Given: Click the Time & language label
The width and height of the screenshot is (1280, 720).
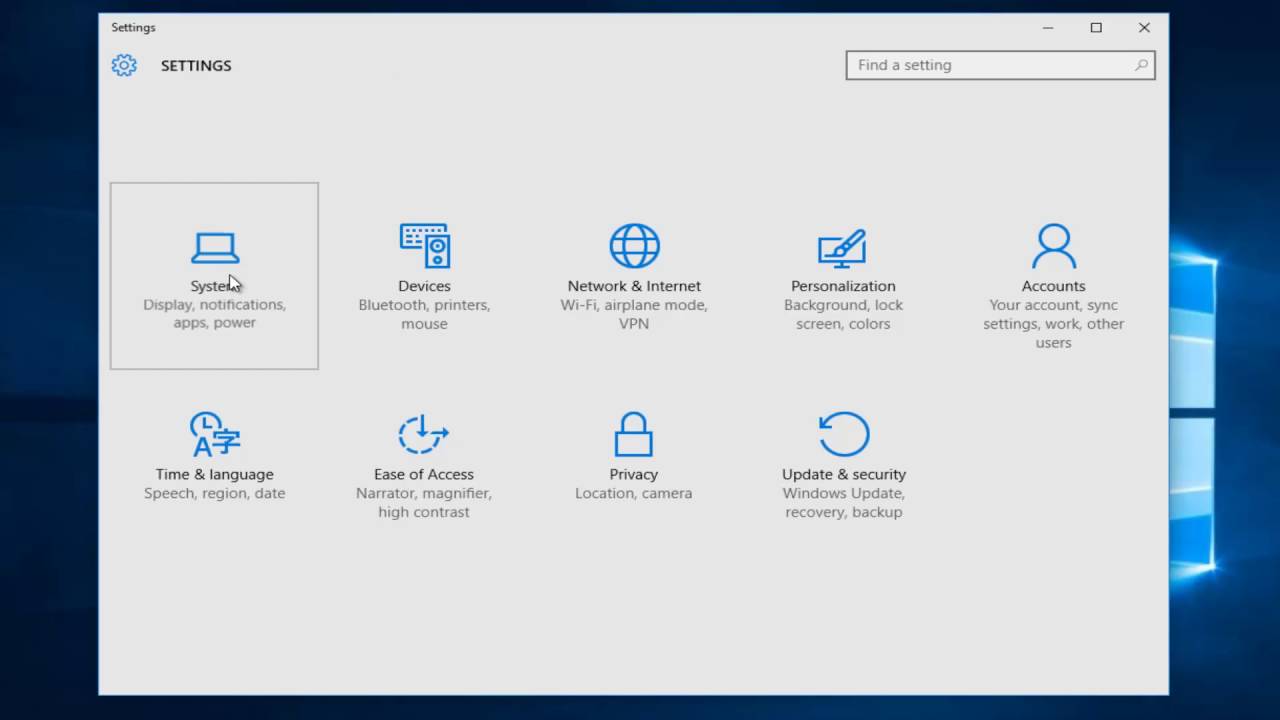Looking at the screenshot, I should [214, 474].
